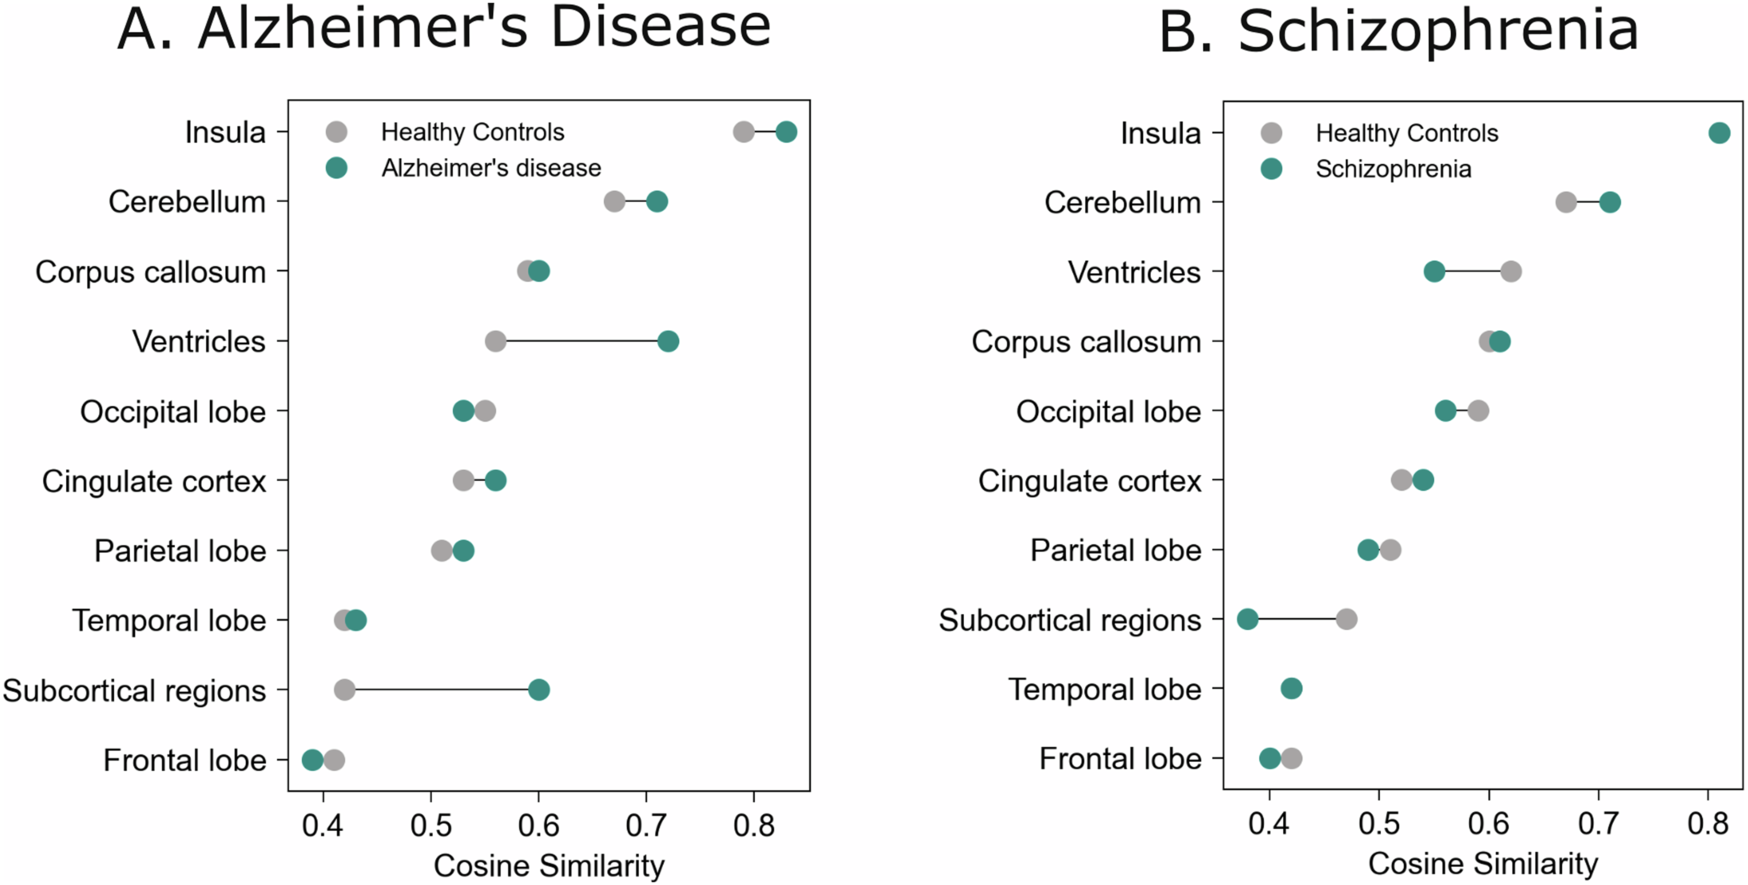Click Cingulate cortex label in Schizophrenia panel
The height and width of the screenshot is (885, 1748).
coord(1089,481)
